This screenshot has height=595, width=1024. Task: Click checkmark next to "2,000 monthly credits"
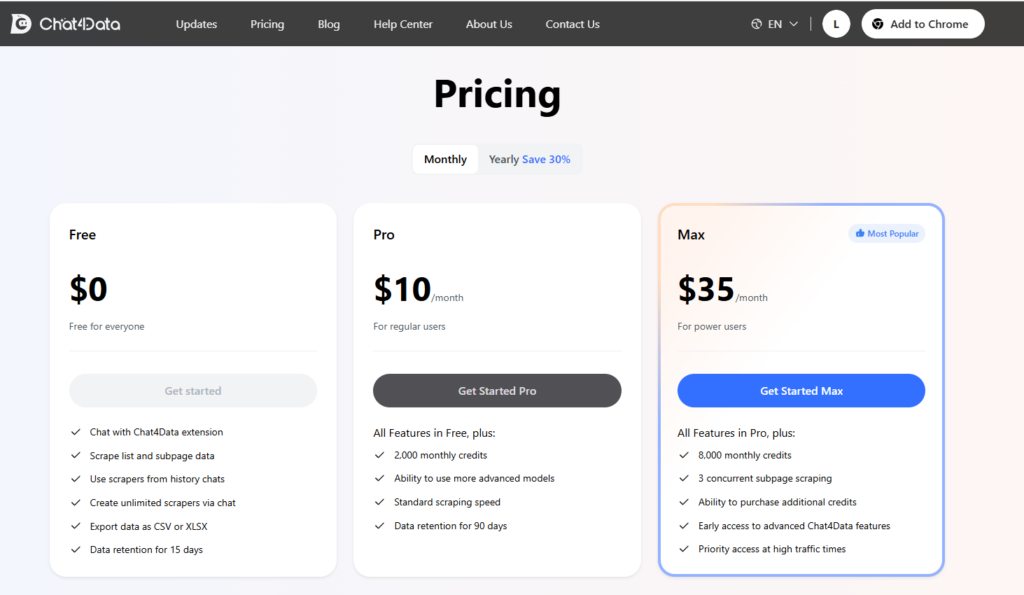pos(379,455)
